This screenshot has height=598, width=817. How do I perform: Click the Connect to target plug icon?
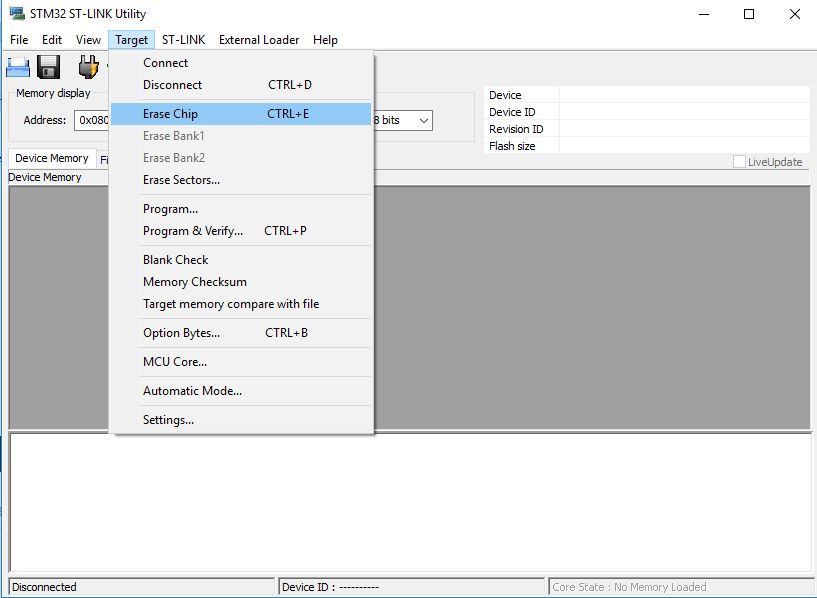pos(88,67)
